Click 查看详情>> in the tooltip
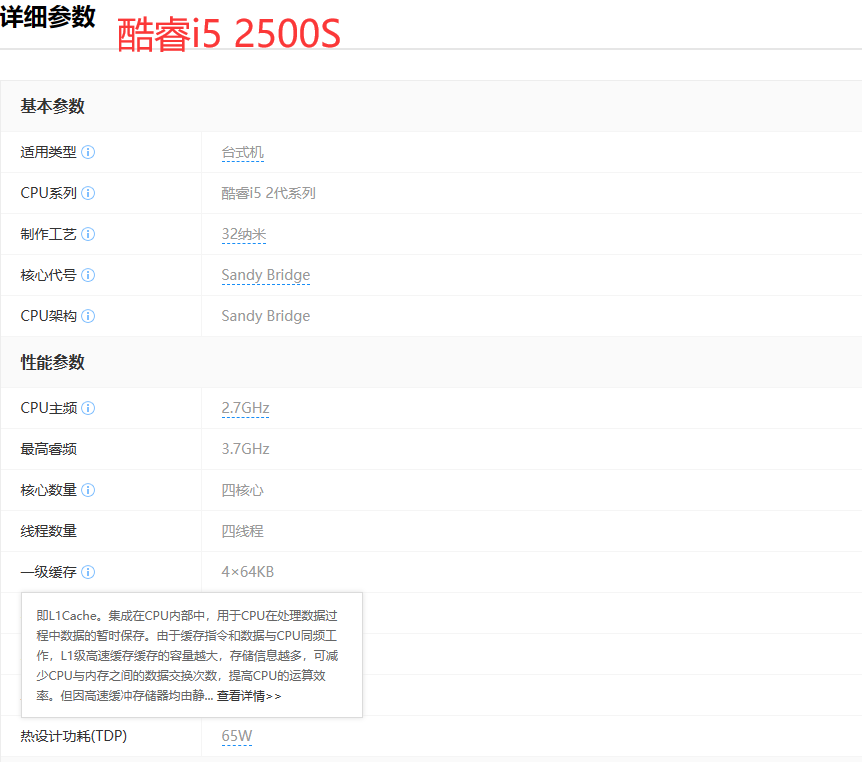Image resolution: width=862 pixels, height=762 pixels. pos(248,696)
